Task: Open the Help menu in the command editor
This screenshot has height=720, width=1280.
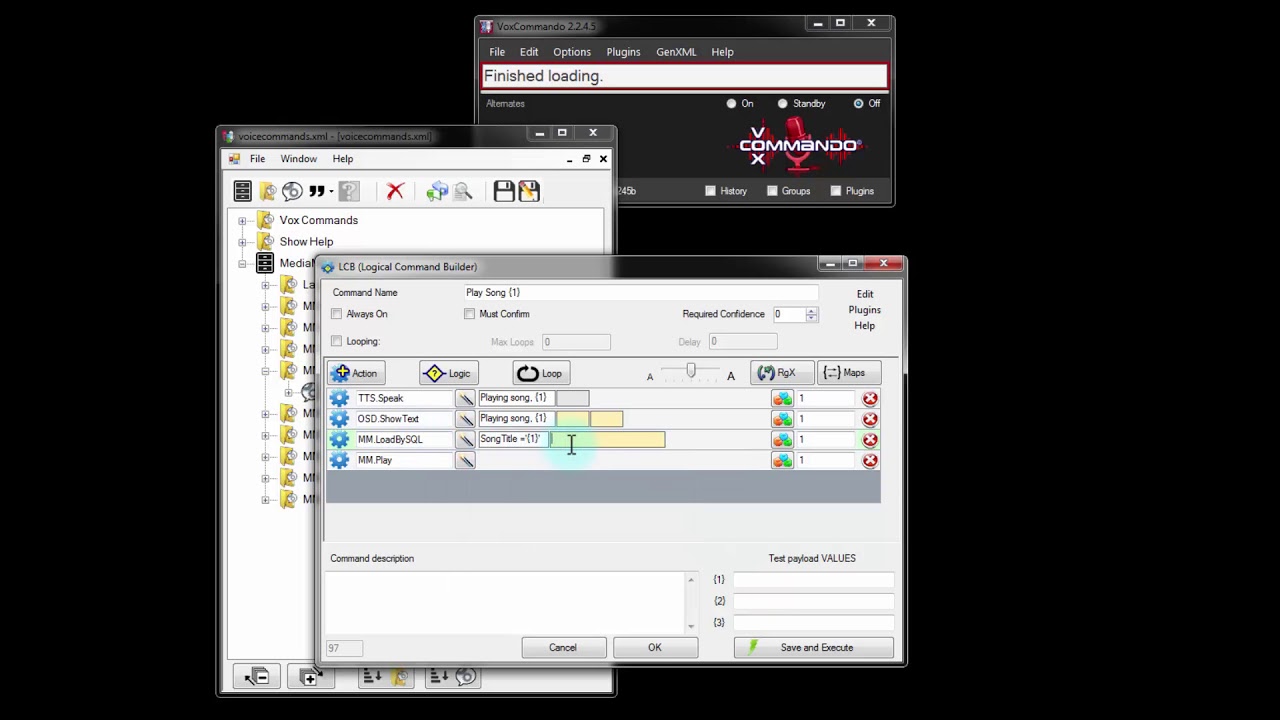Action: point(342,159)
